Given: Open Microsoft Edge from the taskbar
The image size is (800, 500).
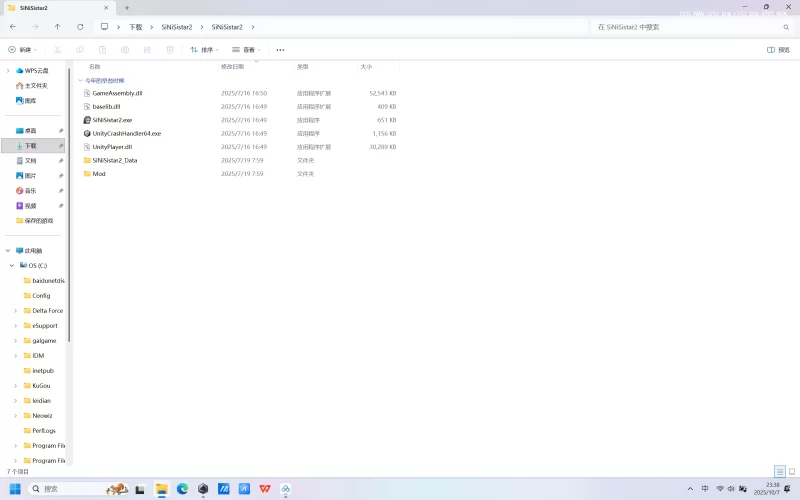Looking at the screenshot, I should pyautogui.click(x=182, y=489).
